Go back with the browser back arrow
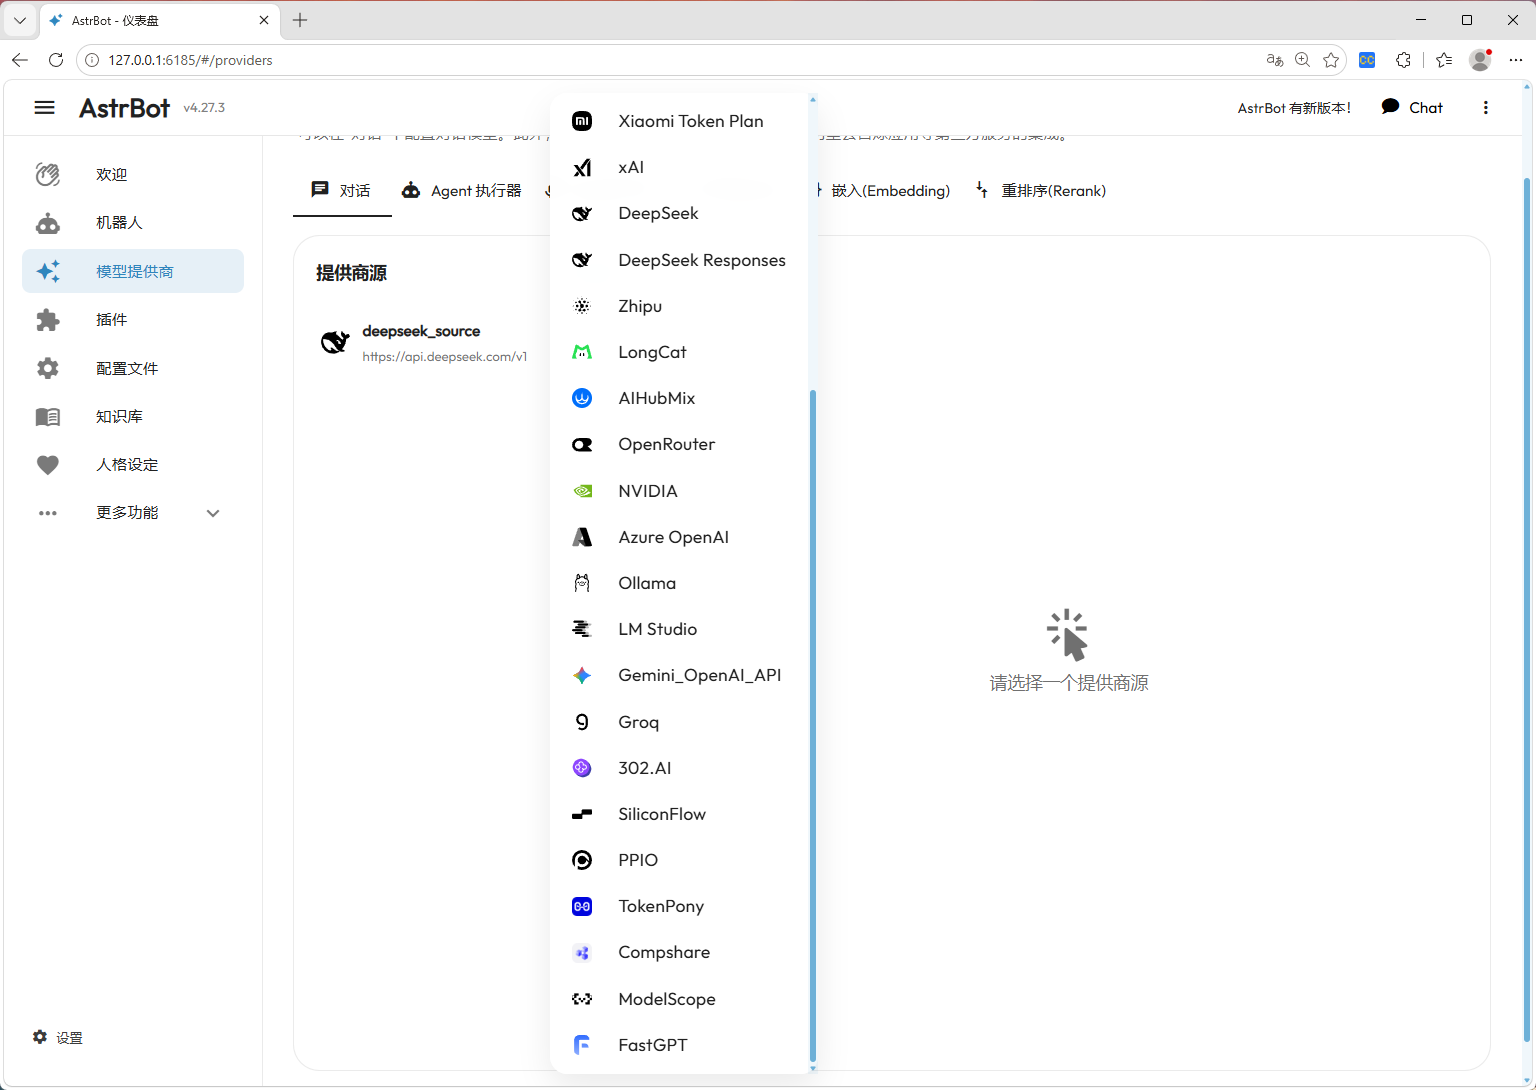The width and height of the screenshot is (1536, 1090). click(x=20, y=60)
